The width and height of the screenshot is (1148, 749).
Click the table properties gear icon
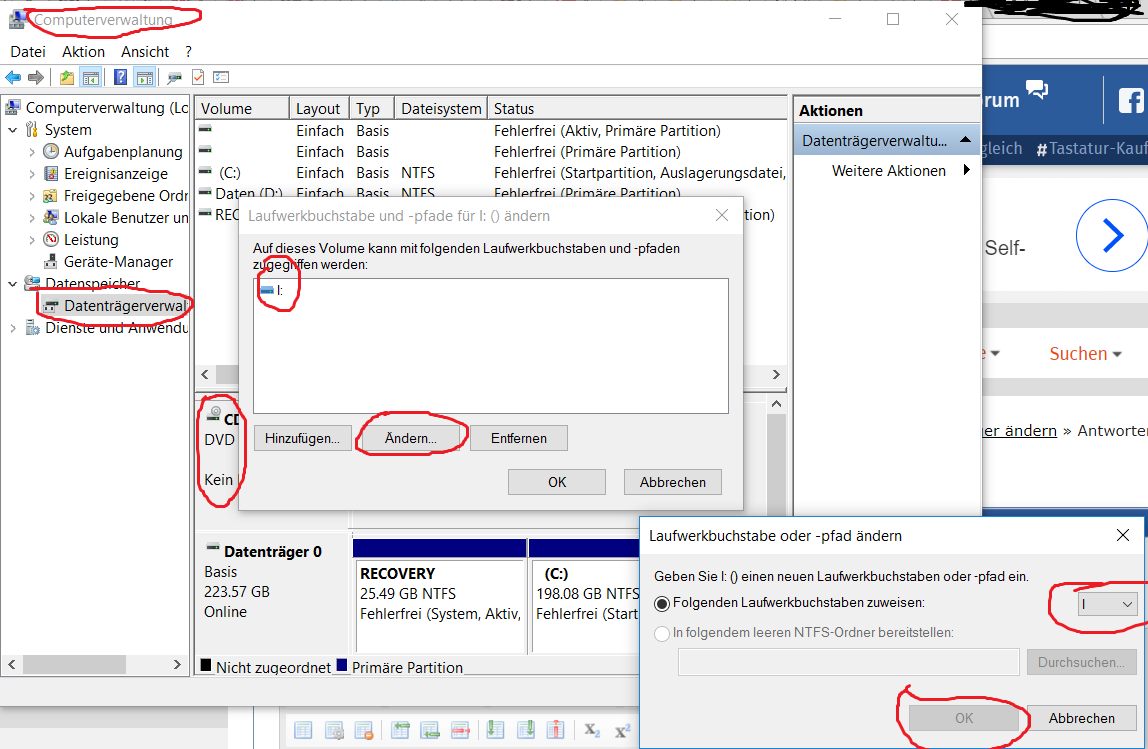(335, 730)
